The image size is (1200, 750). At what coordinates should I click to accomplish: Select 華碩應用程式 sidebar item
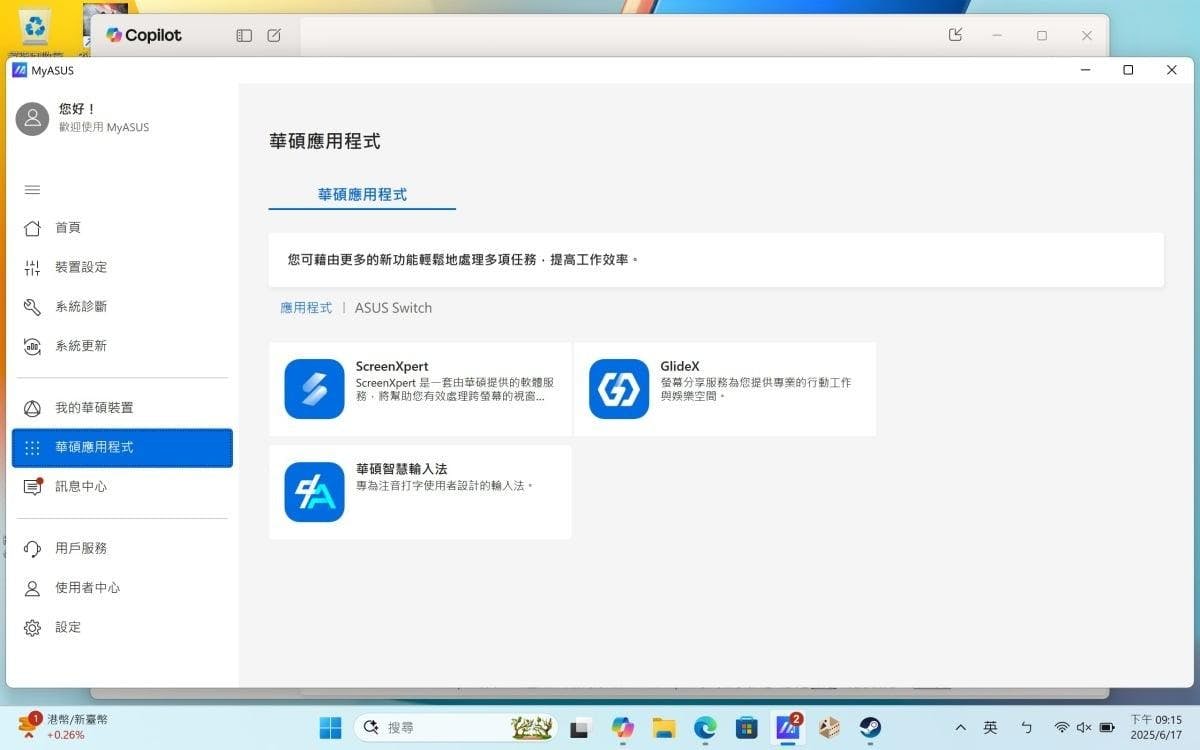[x=122, y=447]
